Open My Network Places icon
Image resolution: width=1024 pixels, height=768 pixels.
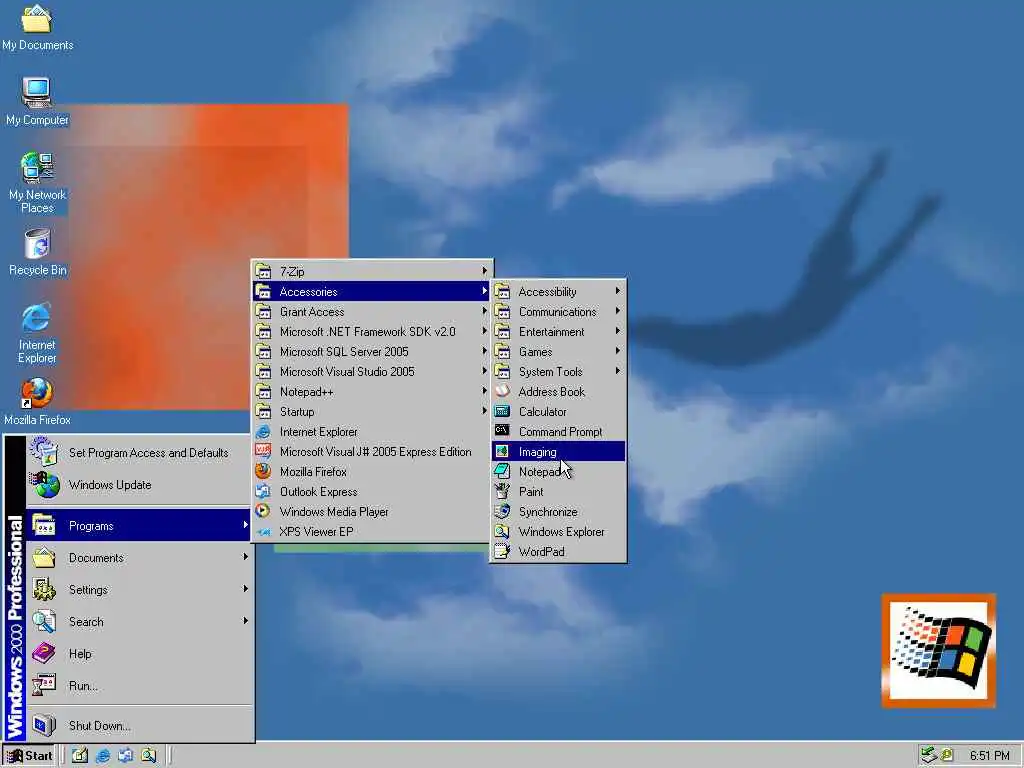point(37,183)
